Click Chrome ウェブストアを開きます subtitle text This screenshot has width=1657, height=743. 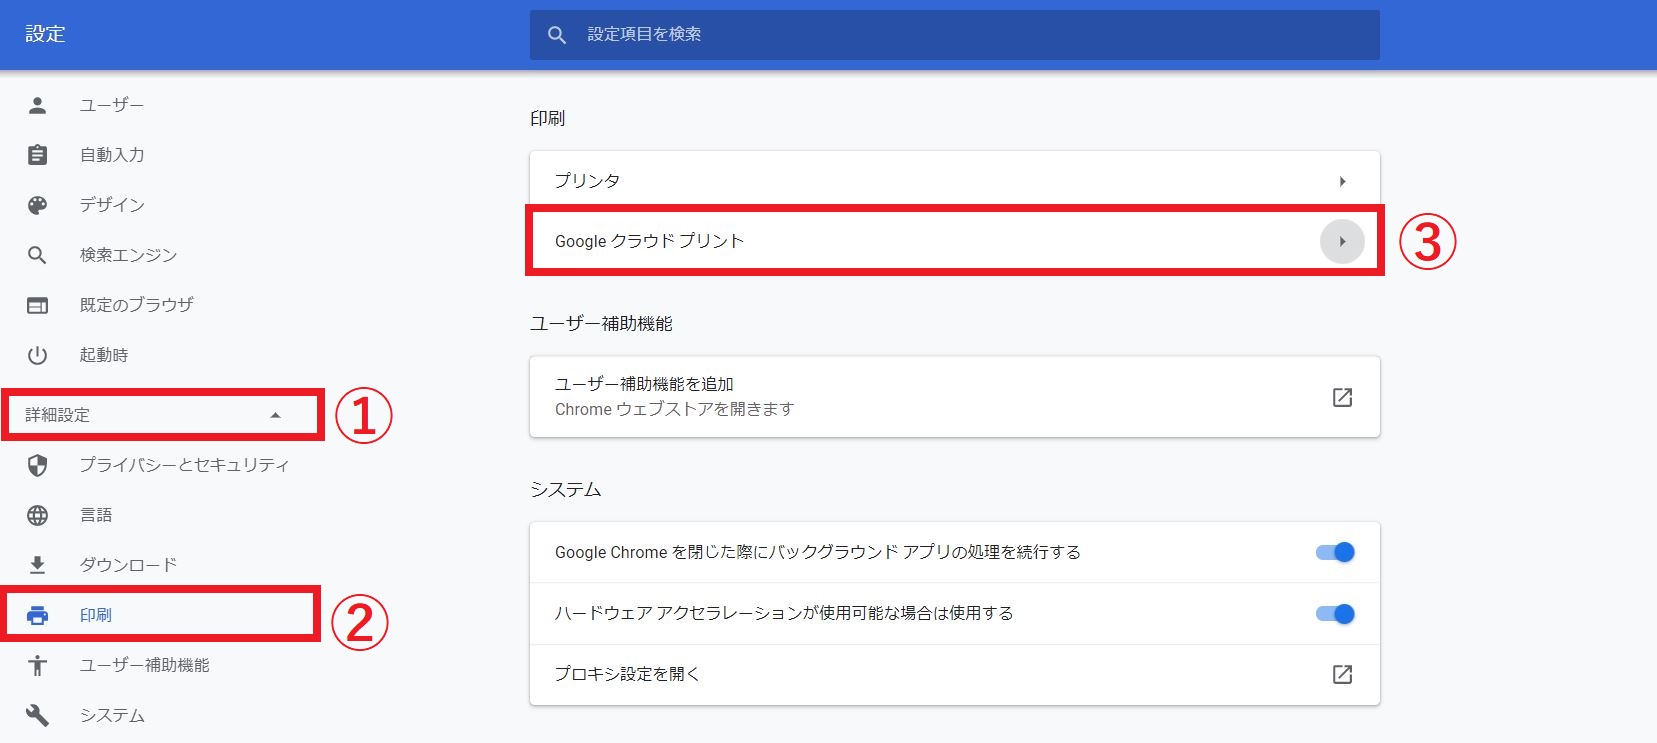(675, 409)
